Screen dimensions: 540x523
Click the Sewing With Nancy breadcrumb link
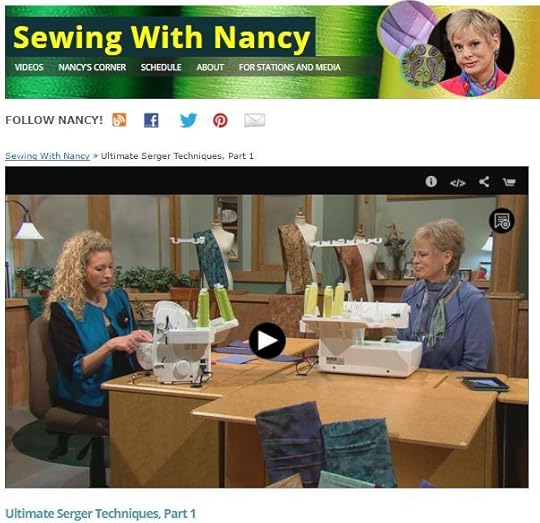[x=48, y=156]
